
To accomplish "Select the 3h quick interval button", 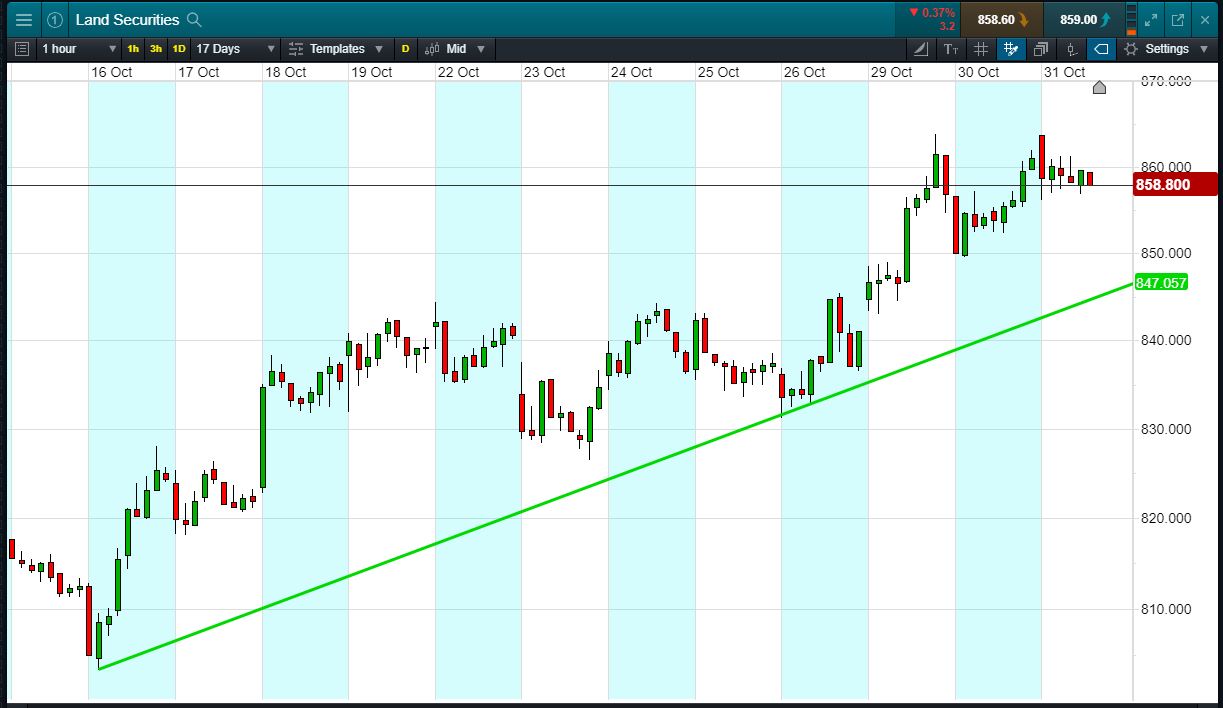I will click(x=156, y=48).
